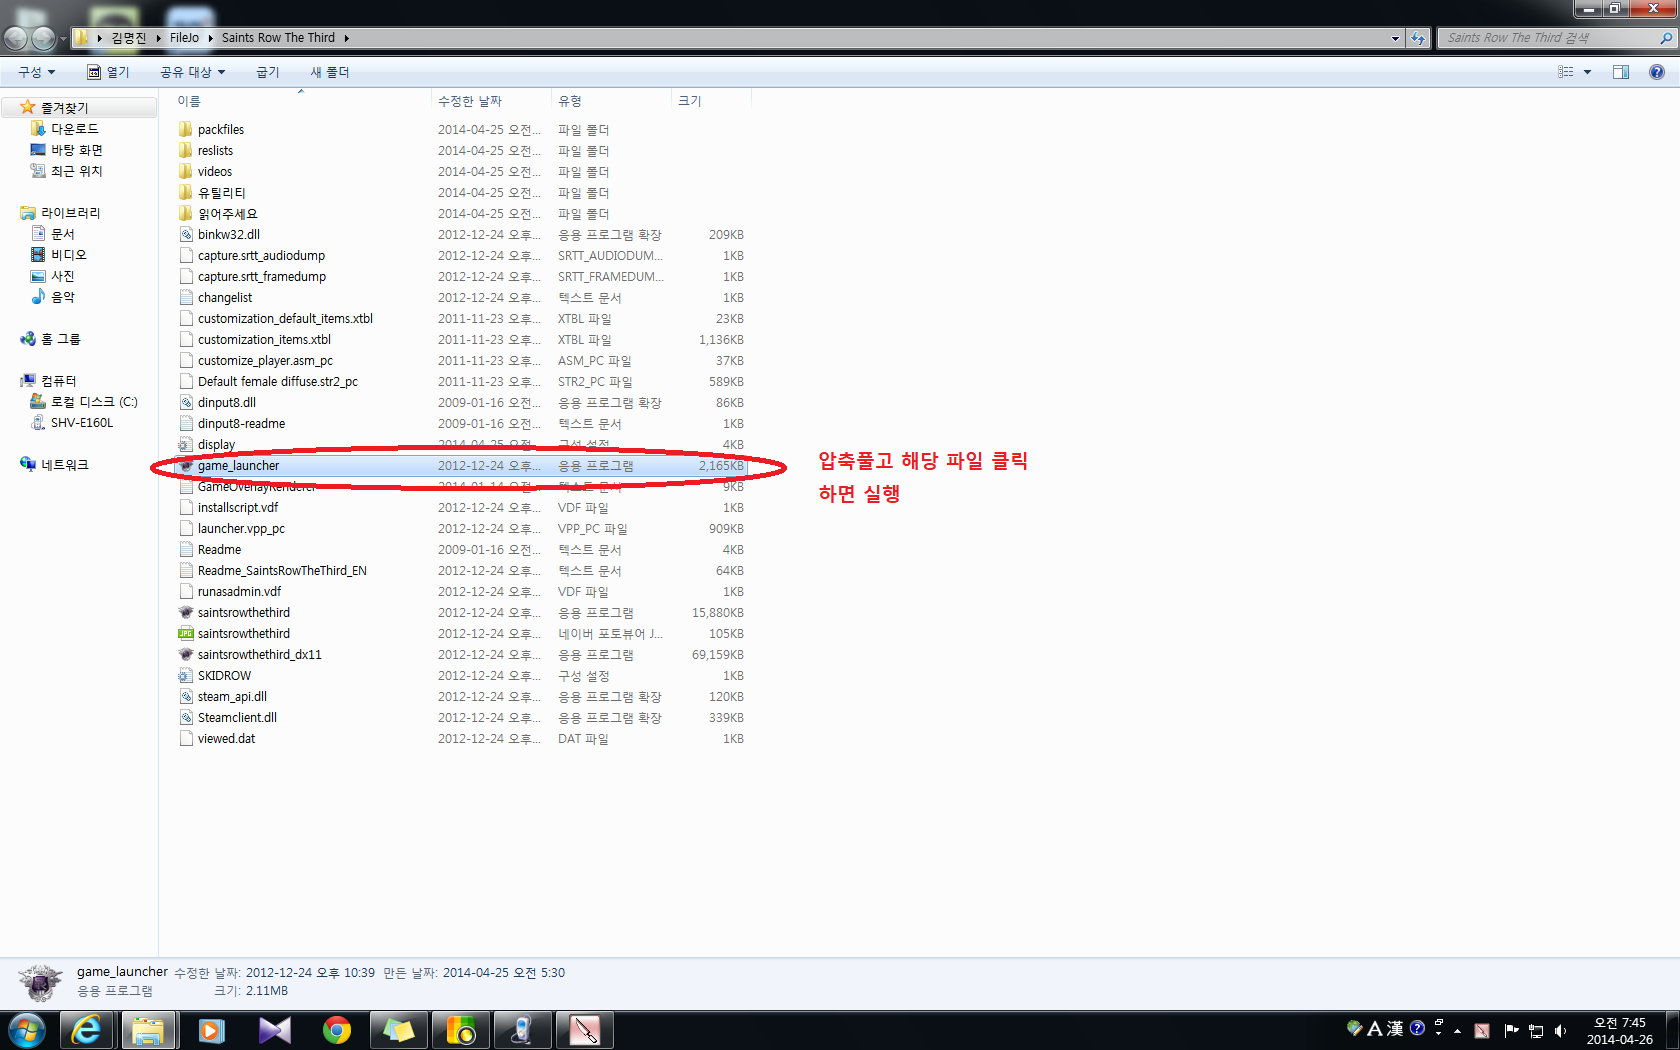The width and height of the screenshot is (1680, 1050).
Task: Open the 구성 organize dropdown menu
Action: point(36,72)
